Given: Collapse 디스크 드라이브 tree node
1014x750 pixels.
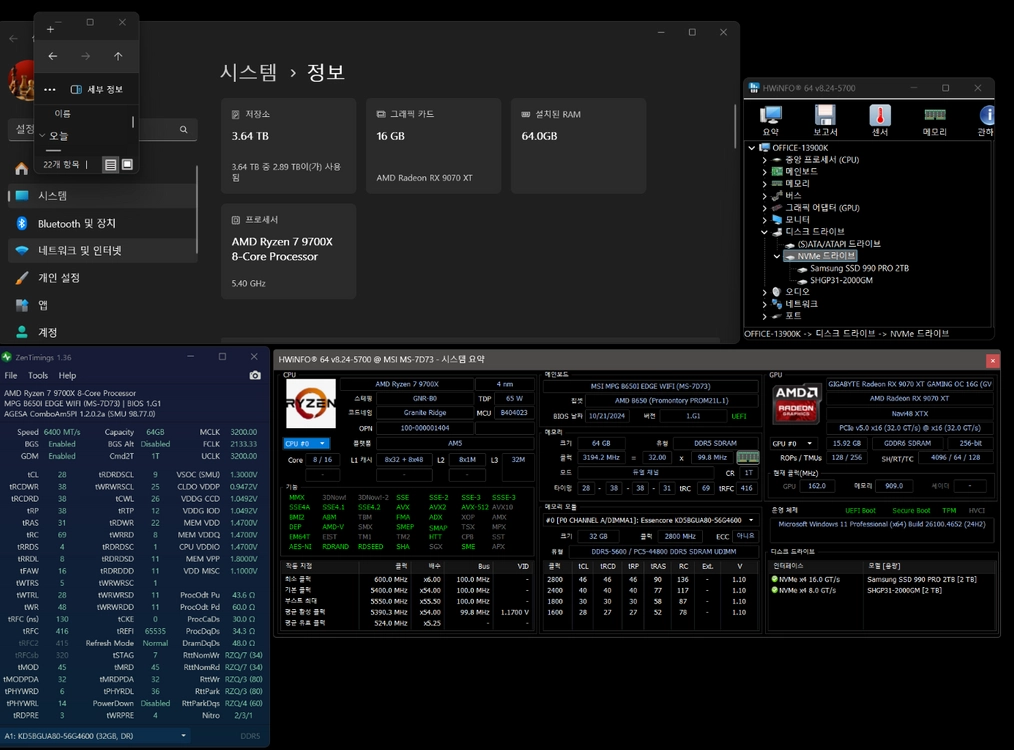Looking at the screenshot, I should point(764,231).
